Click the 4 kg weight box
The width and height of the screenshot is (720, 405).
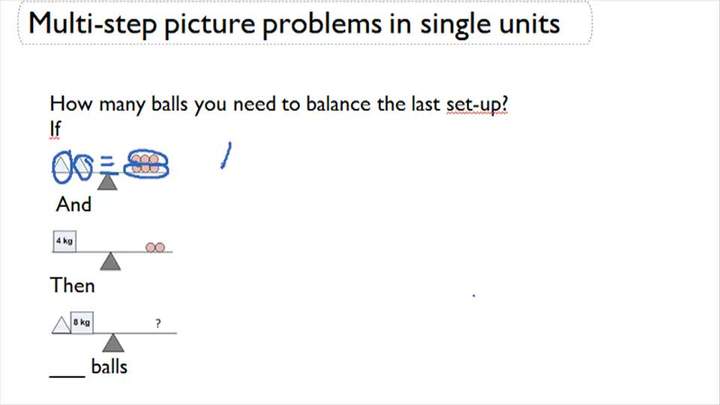(x=65, y=241)
